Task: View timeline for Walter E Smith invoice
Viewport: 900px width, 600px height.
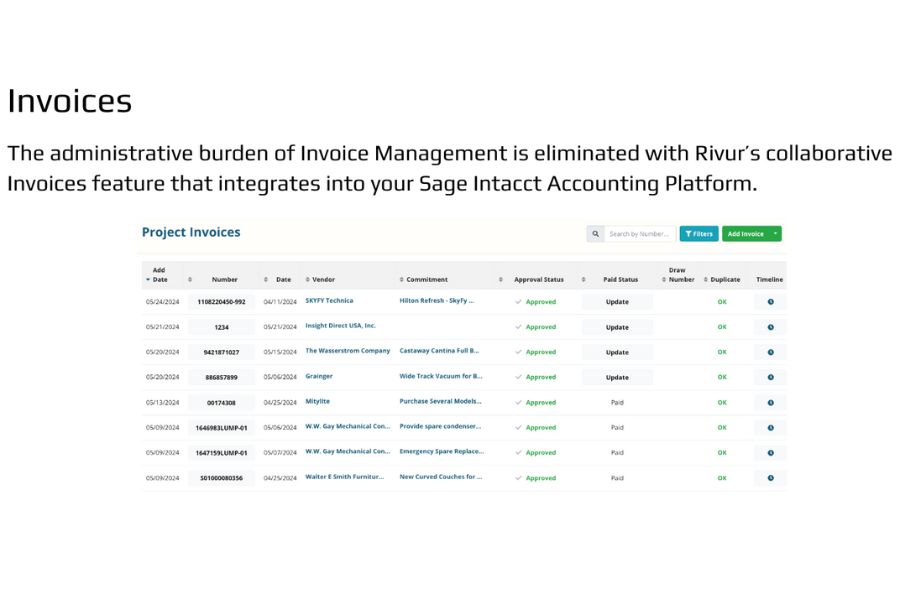Action: tap(770, 478)
